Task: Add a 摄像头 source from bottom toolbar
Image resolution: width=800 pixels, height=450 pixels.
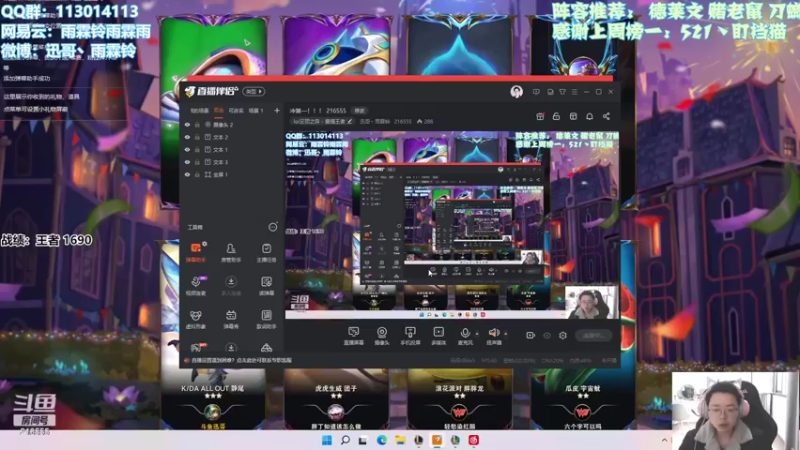Action: (382, 336)
